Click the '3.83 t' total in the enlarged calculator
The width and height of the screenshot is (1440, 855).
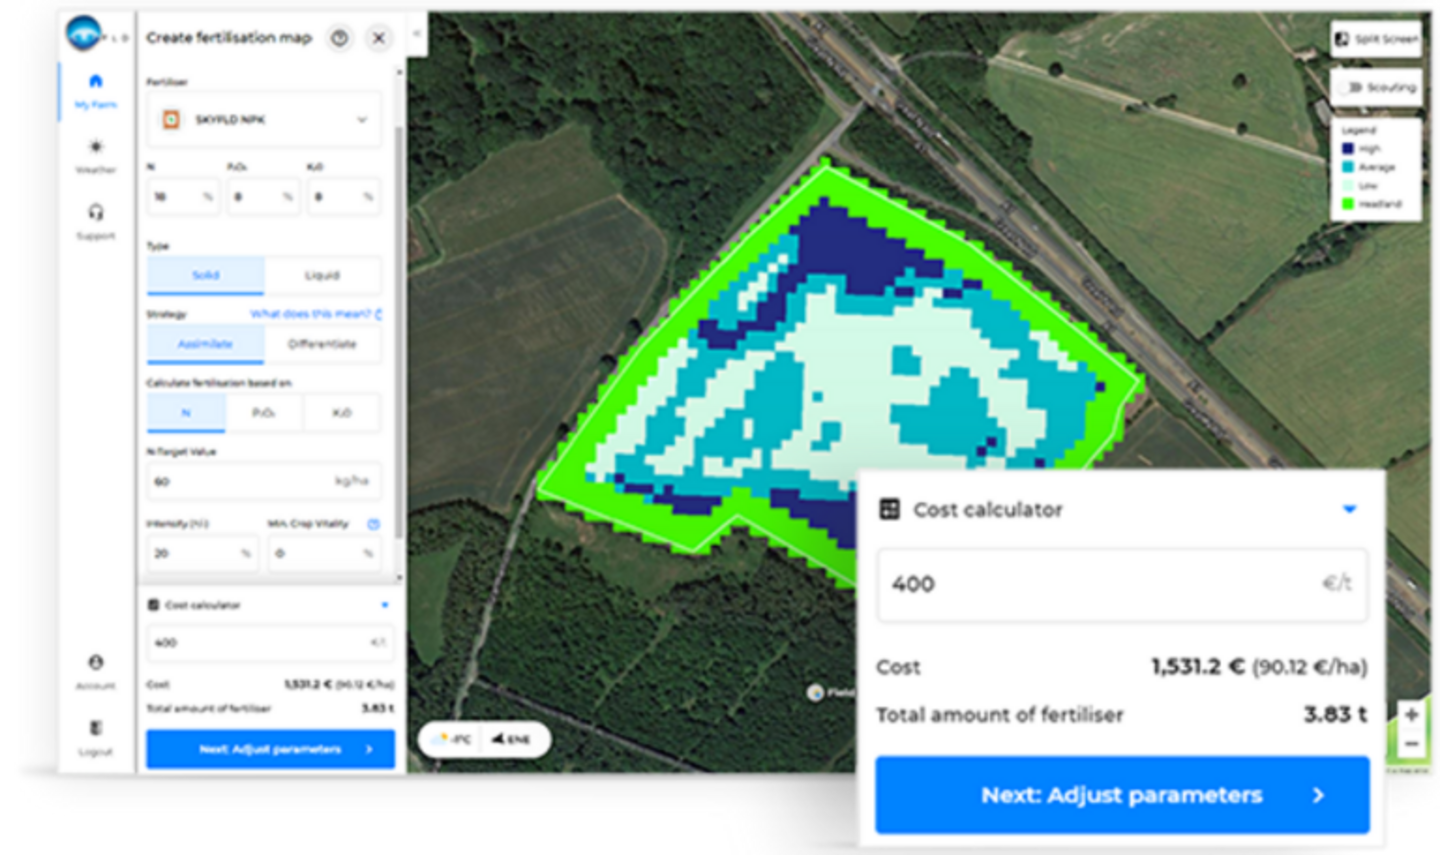tap(1335, 714)
